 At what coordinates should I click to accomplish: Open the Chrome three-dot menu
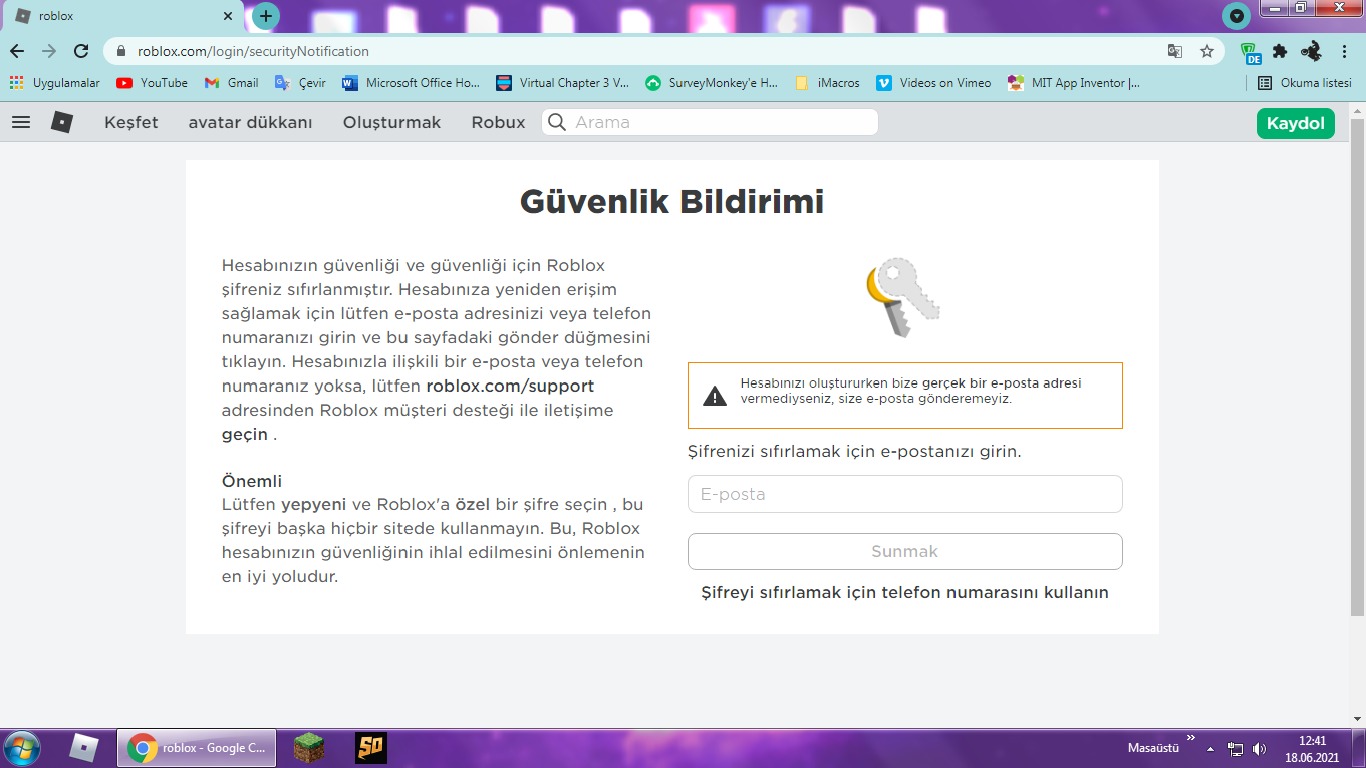click(x=1345, y=51)
